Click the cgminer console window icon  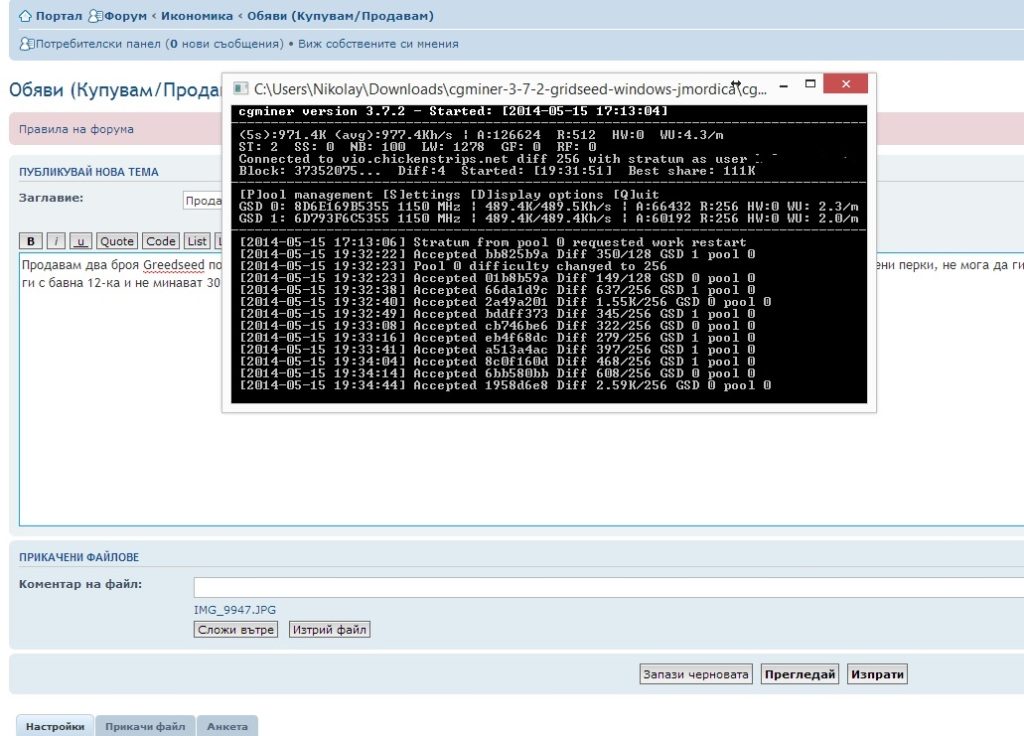[x=241, y=88]
